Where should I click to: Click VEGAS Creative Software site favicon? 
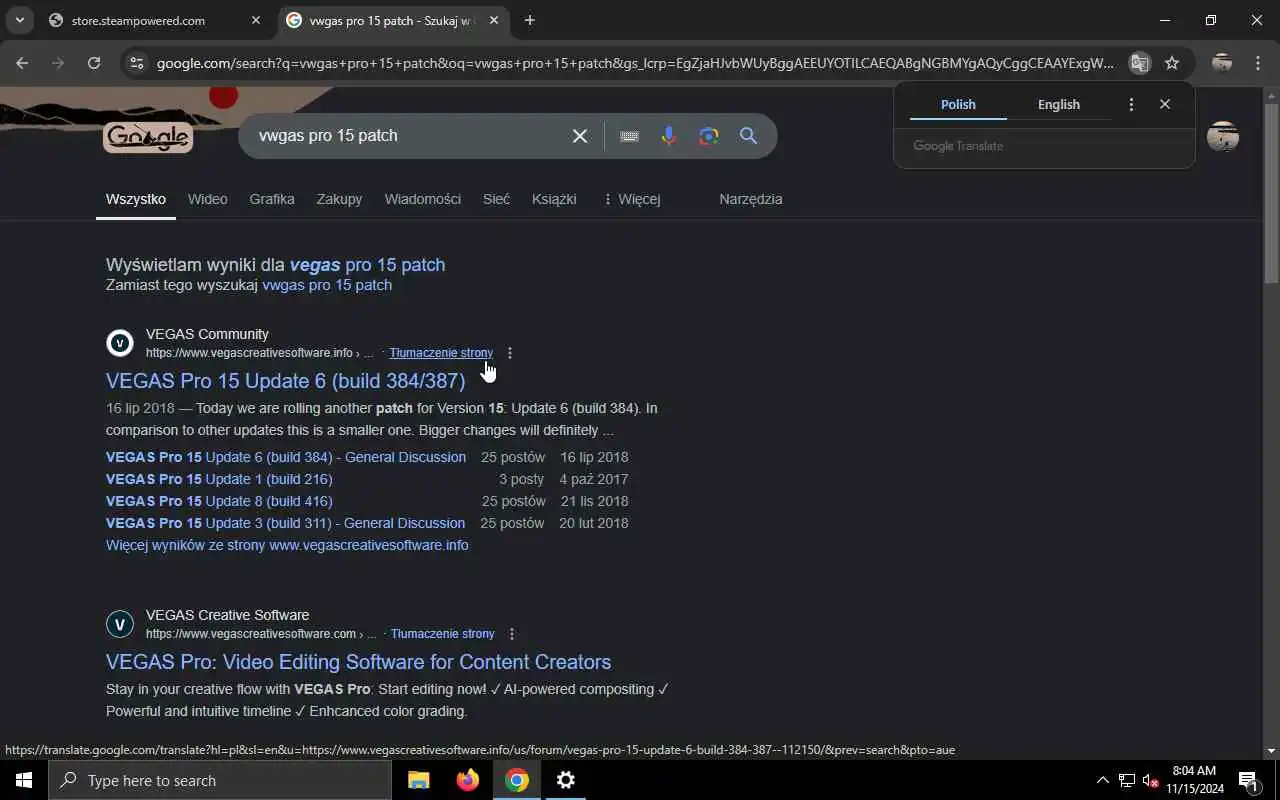tap(120, 625)
